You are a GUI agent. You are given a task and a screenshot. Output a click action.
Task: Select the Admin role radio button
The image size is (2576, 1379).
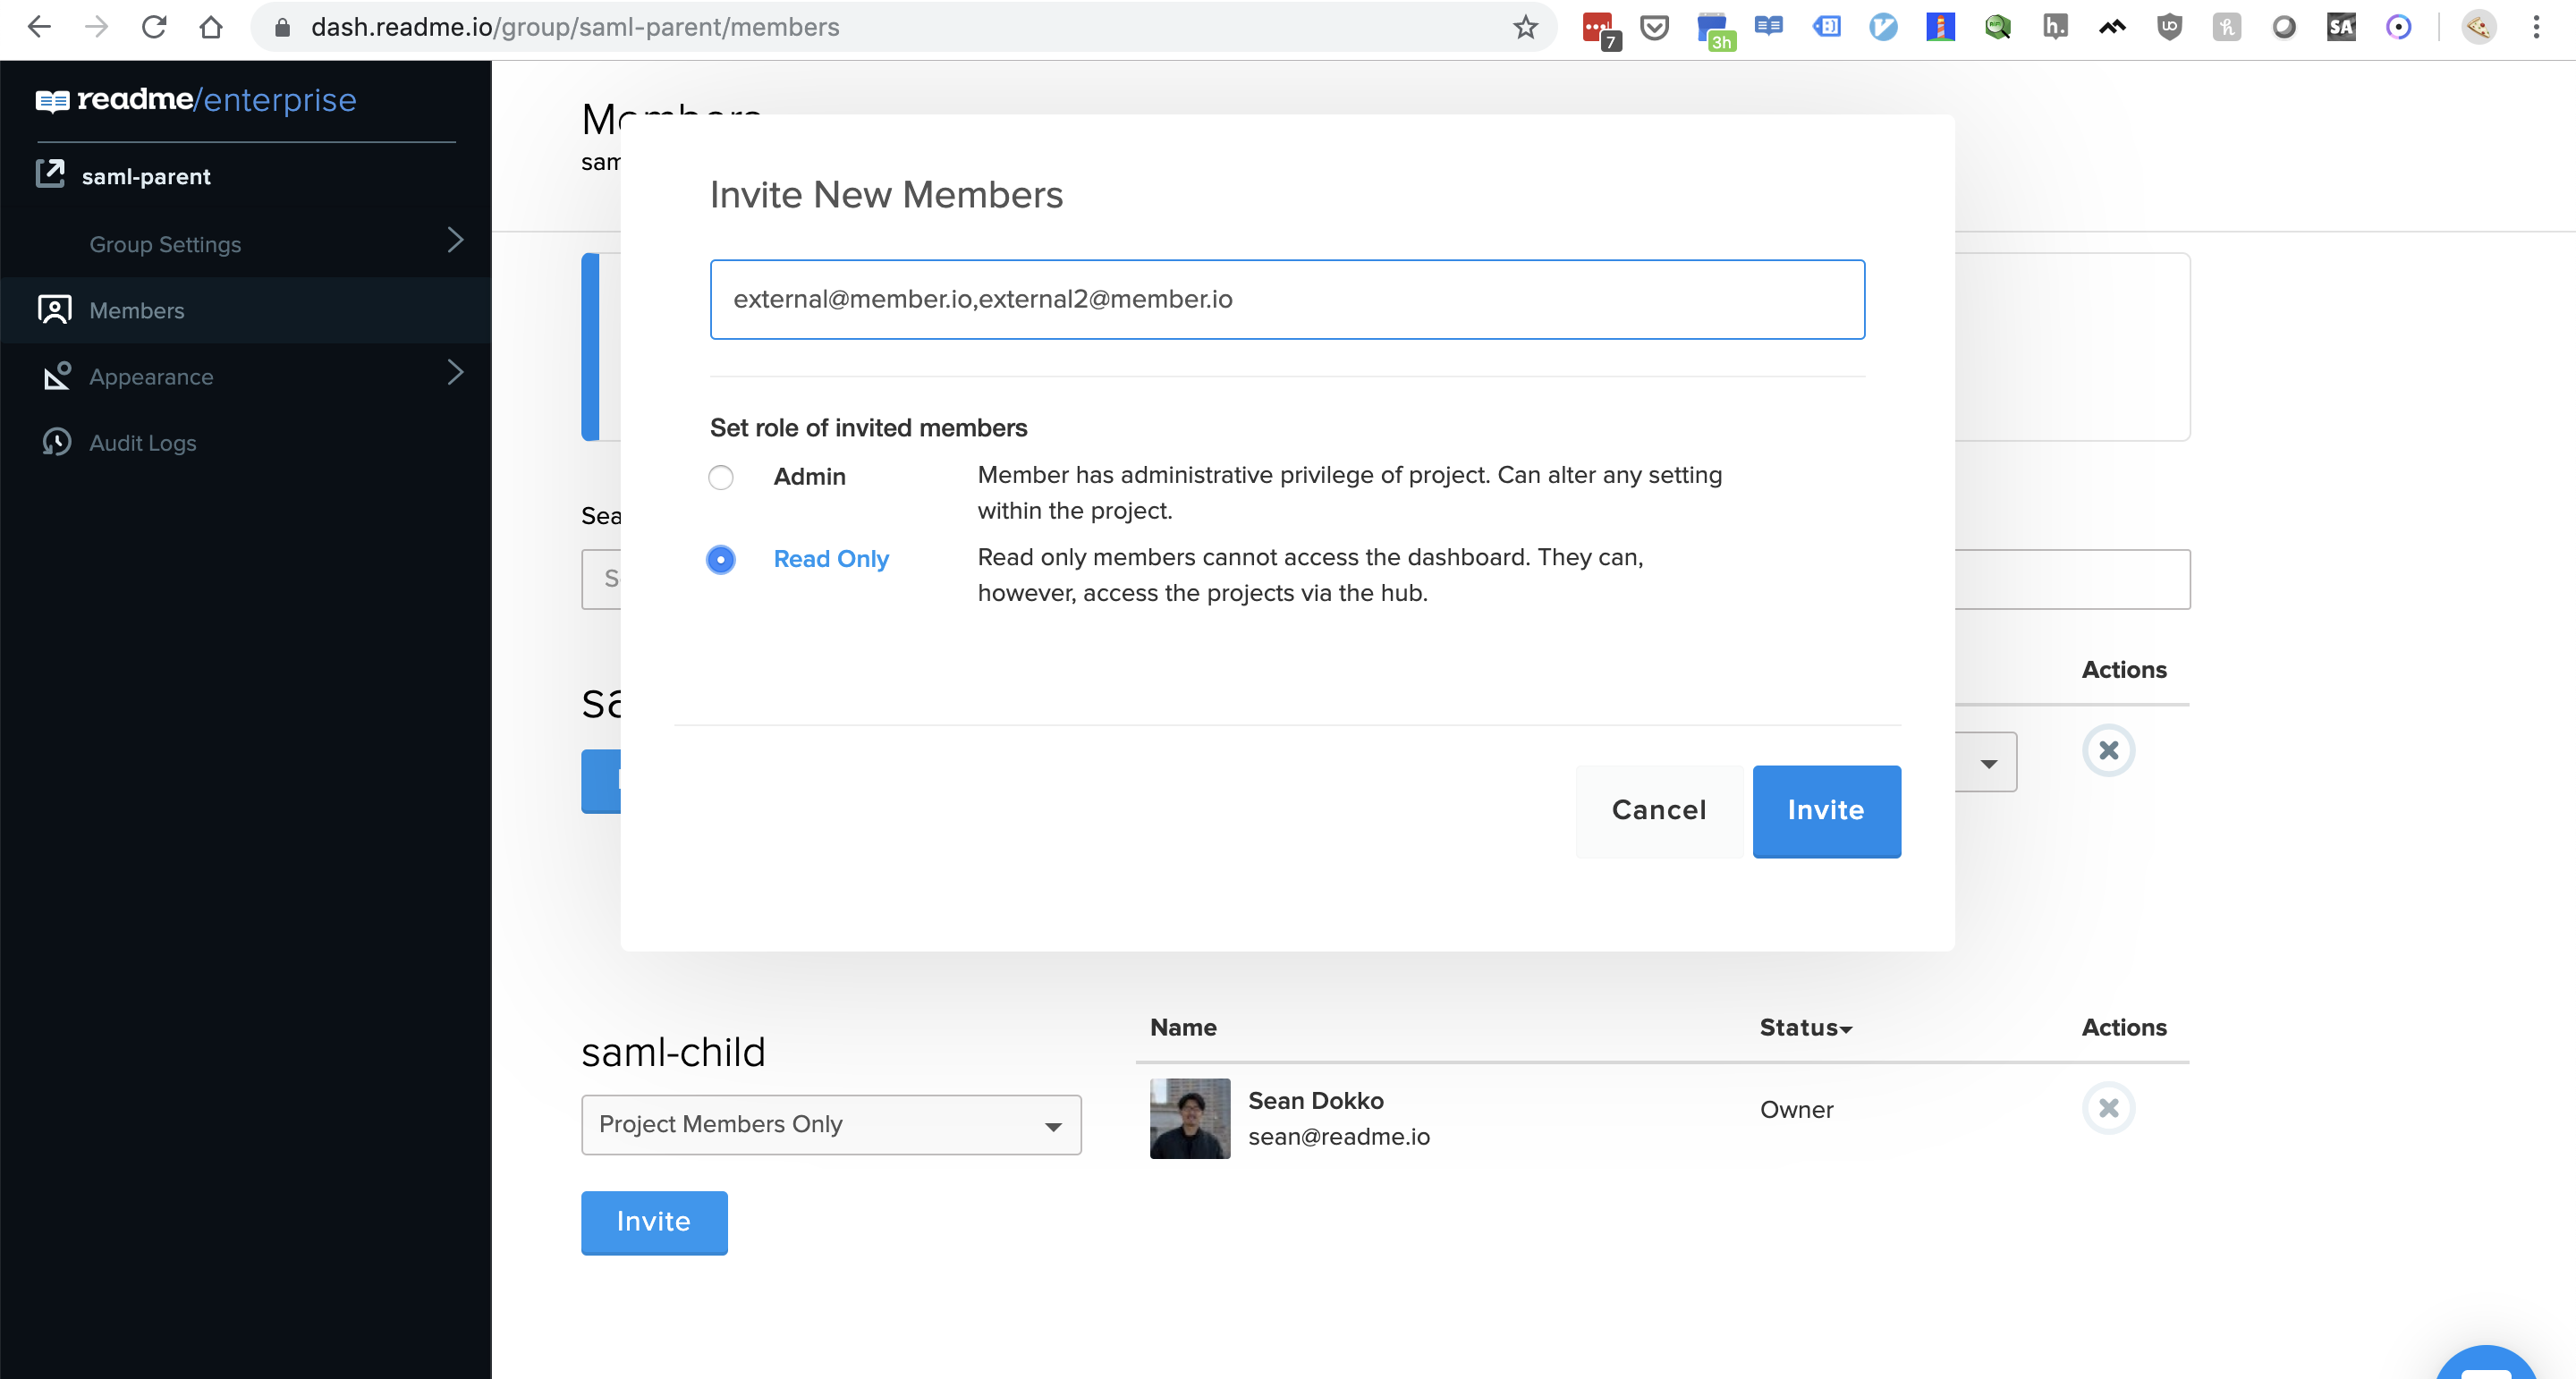coord(720,477)
